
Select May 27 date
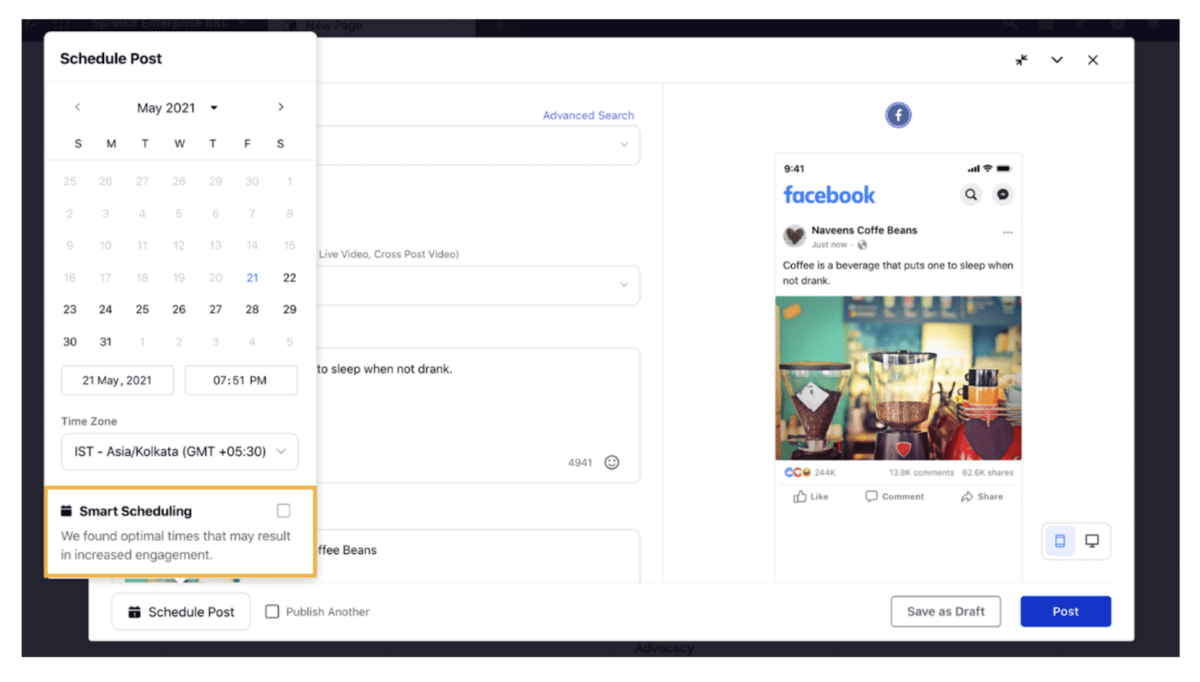coord(215,310)
